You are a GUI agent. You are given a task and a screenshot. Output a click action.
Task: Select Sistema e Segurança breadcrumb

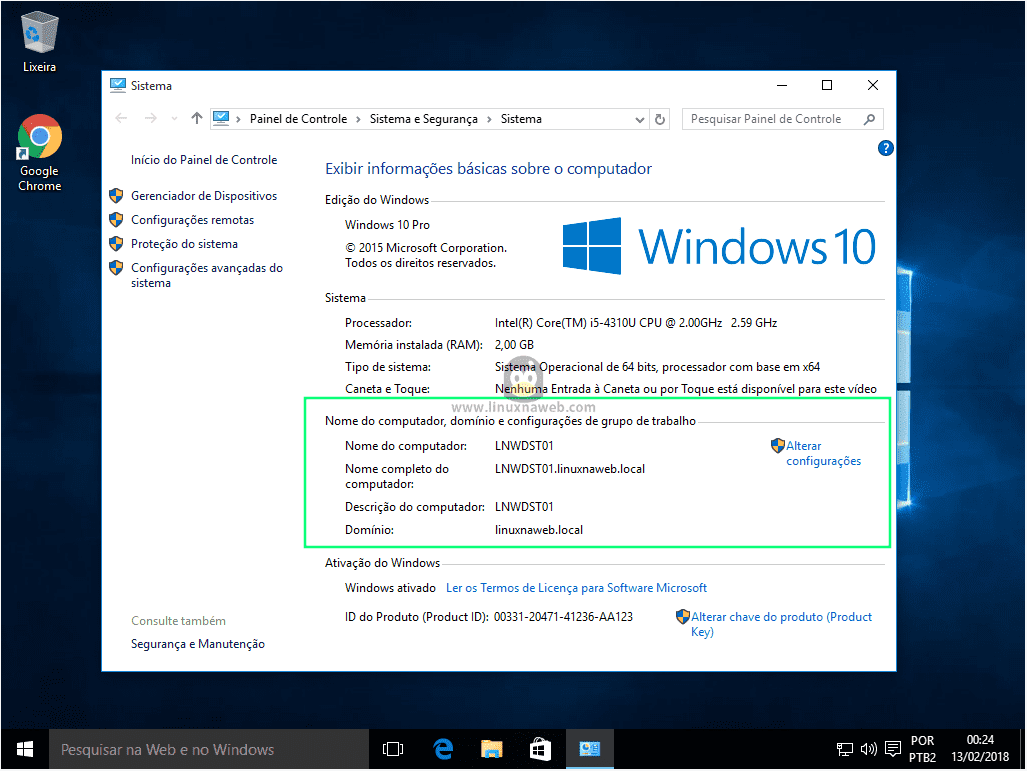[424, 119]
